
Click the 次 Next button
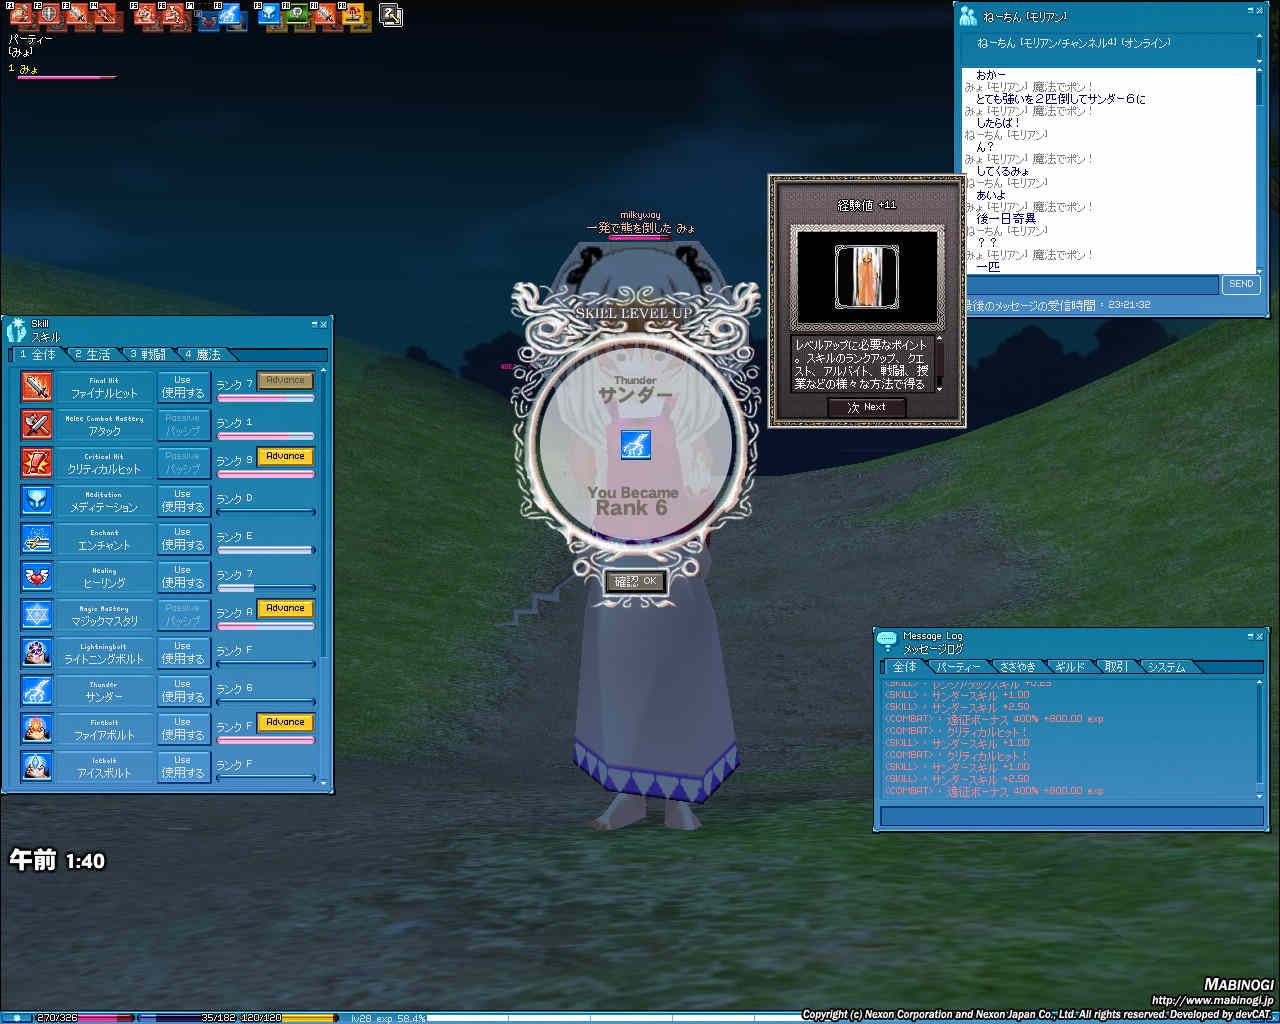click(x=867, y=407)
